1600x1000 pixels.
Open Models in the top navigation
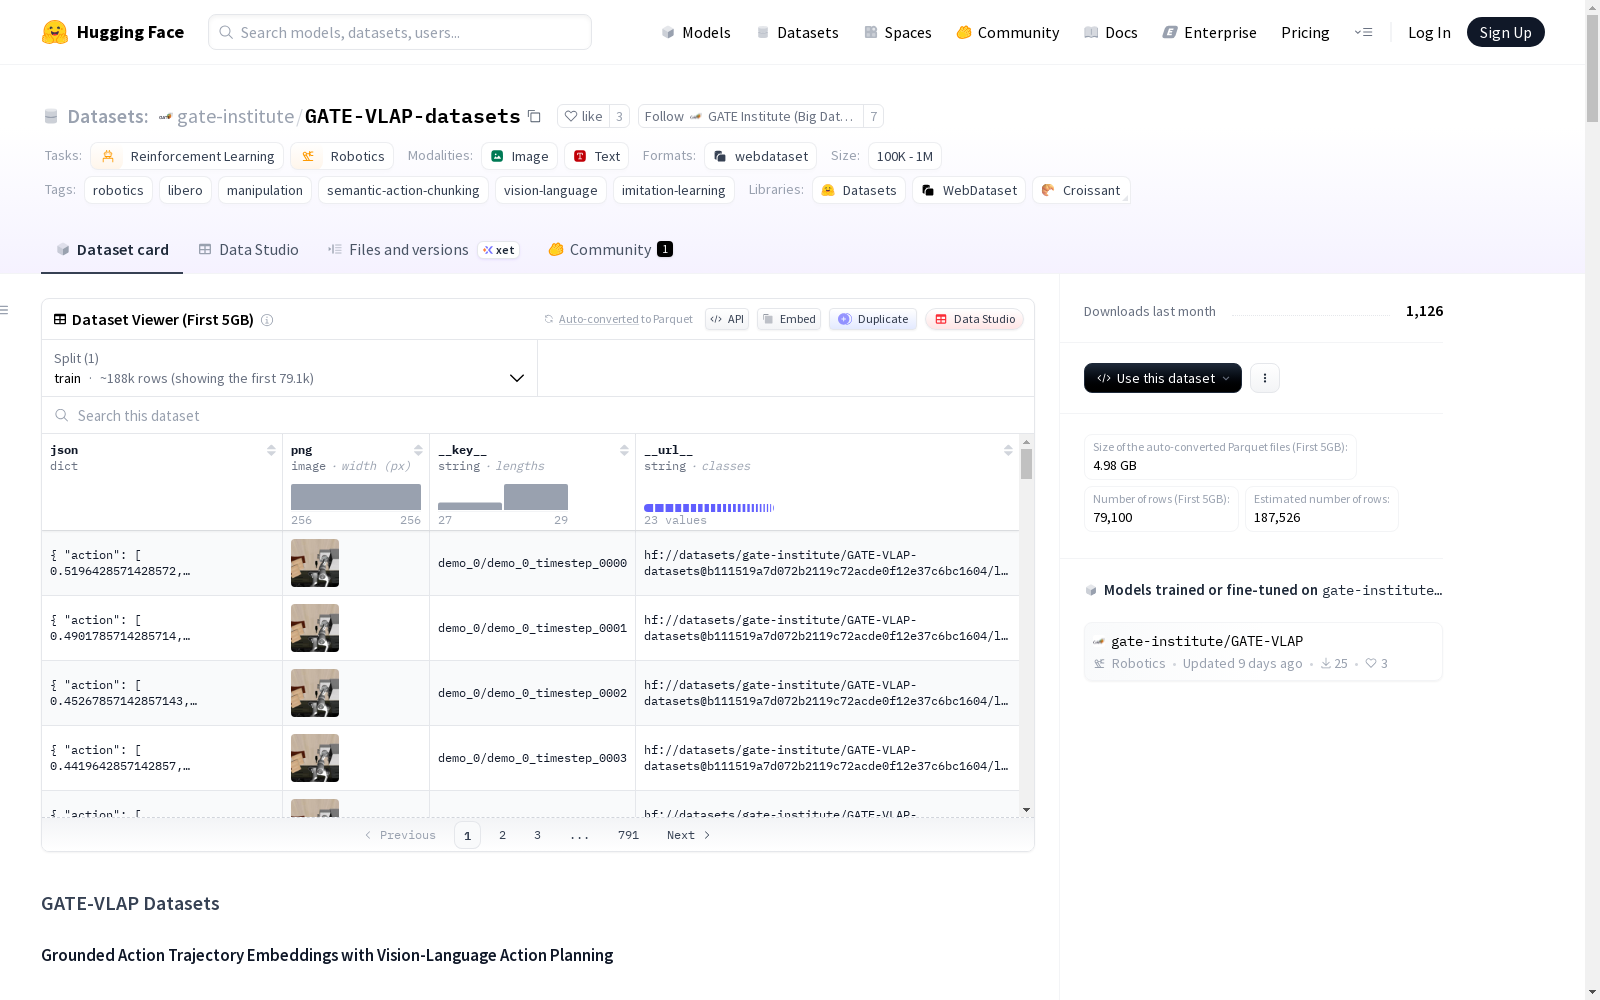(696, 32)
